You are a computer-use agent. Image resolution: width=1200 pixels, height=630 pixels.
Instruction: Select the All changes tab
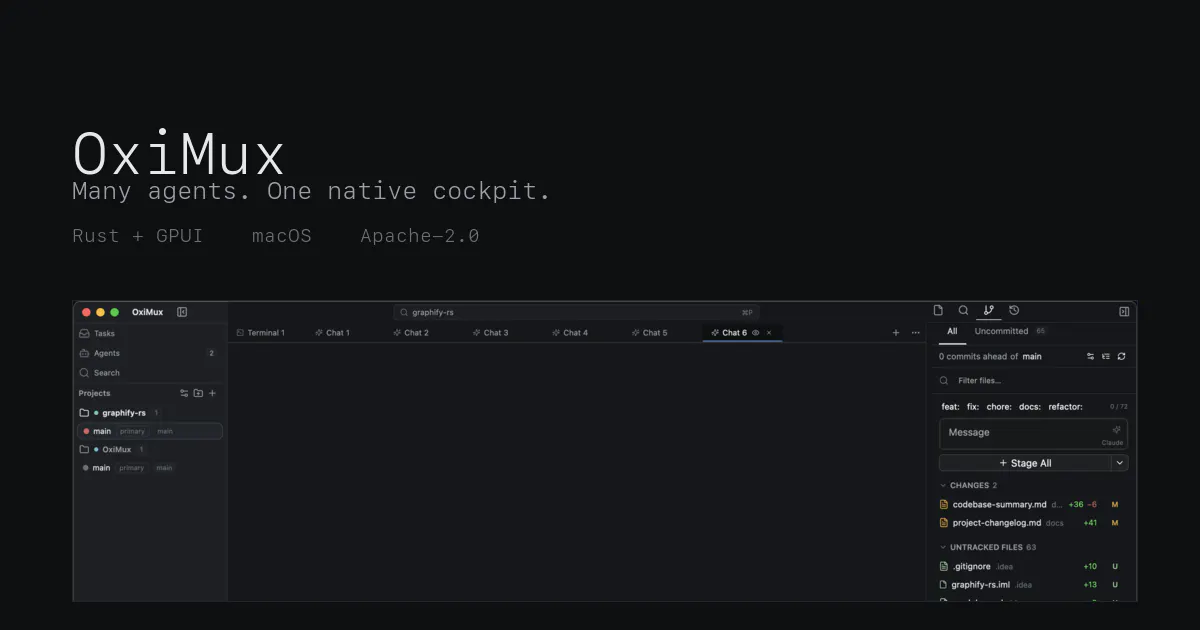click(x=952, y=331)
